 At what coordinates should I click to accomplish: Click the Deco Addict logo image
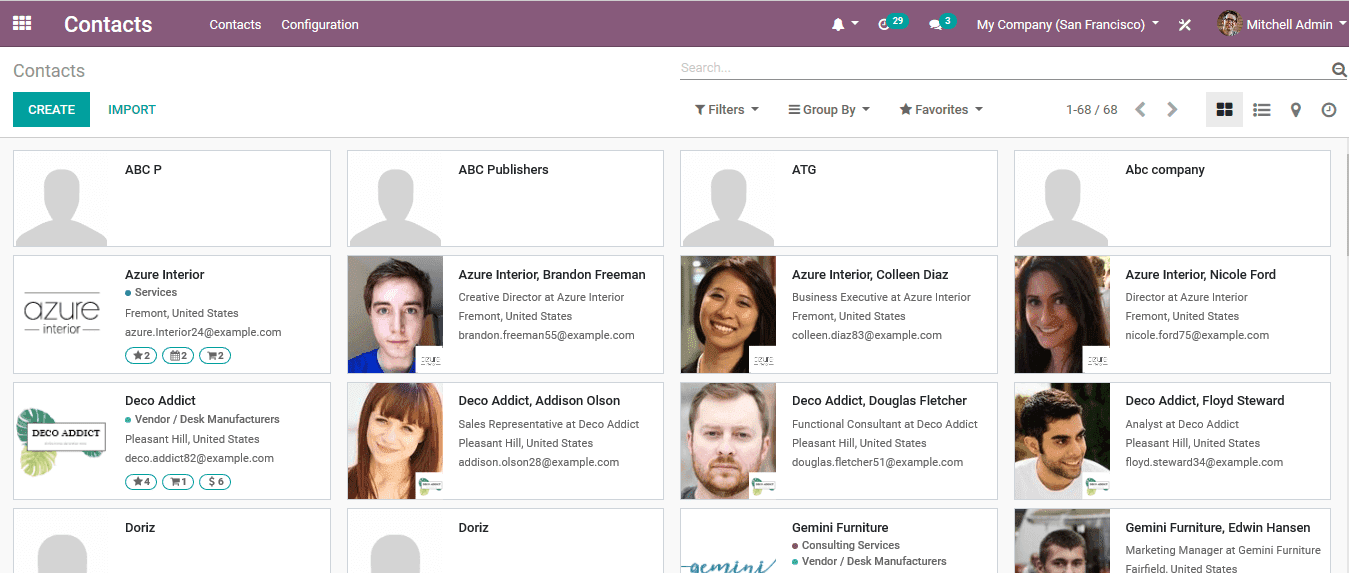(x=62, y=441)
